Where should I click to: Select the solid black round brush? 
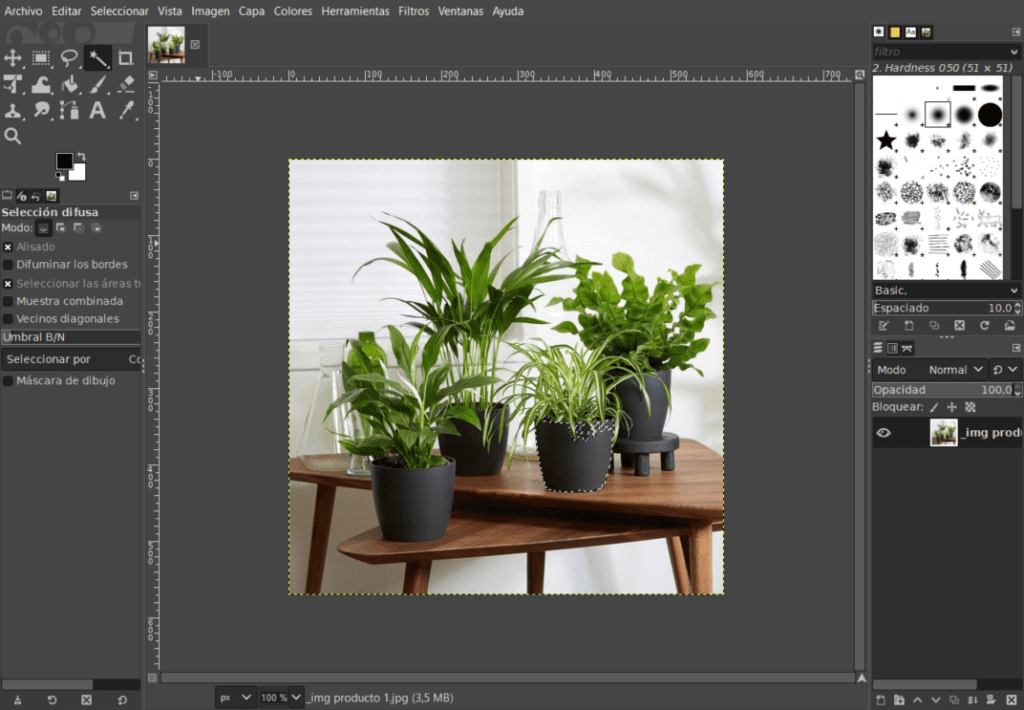(989, 114)
